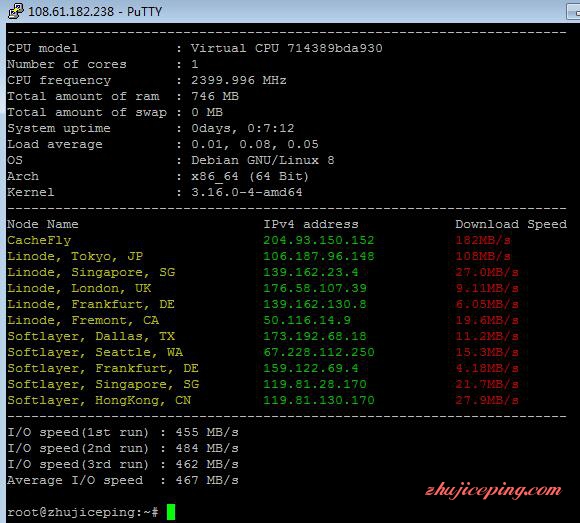The width and height of the screenshot is (580, 523).
Task: Click the 'Download Speed' column header
Action: (511, 224)
